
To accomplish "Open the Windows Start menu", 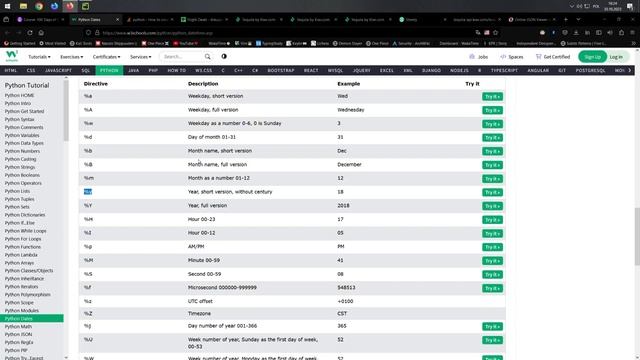I will coord(7,6).
